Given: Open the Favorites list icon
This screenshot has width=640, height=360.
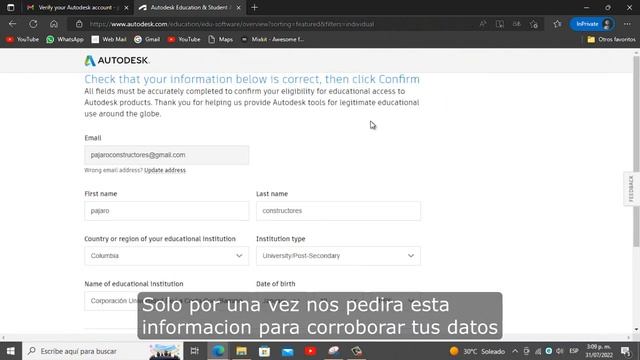Looking at the screenshot, I should [558, 24].
